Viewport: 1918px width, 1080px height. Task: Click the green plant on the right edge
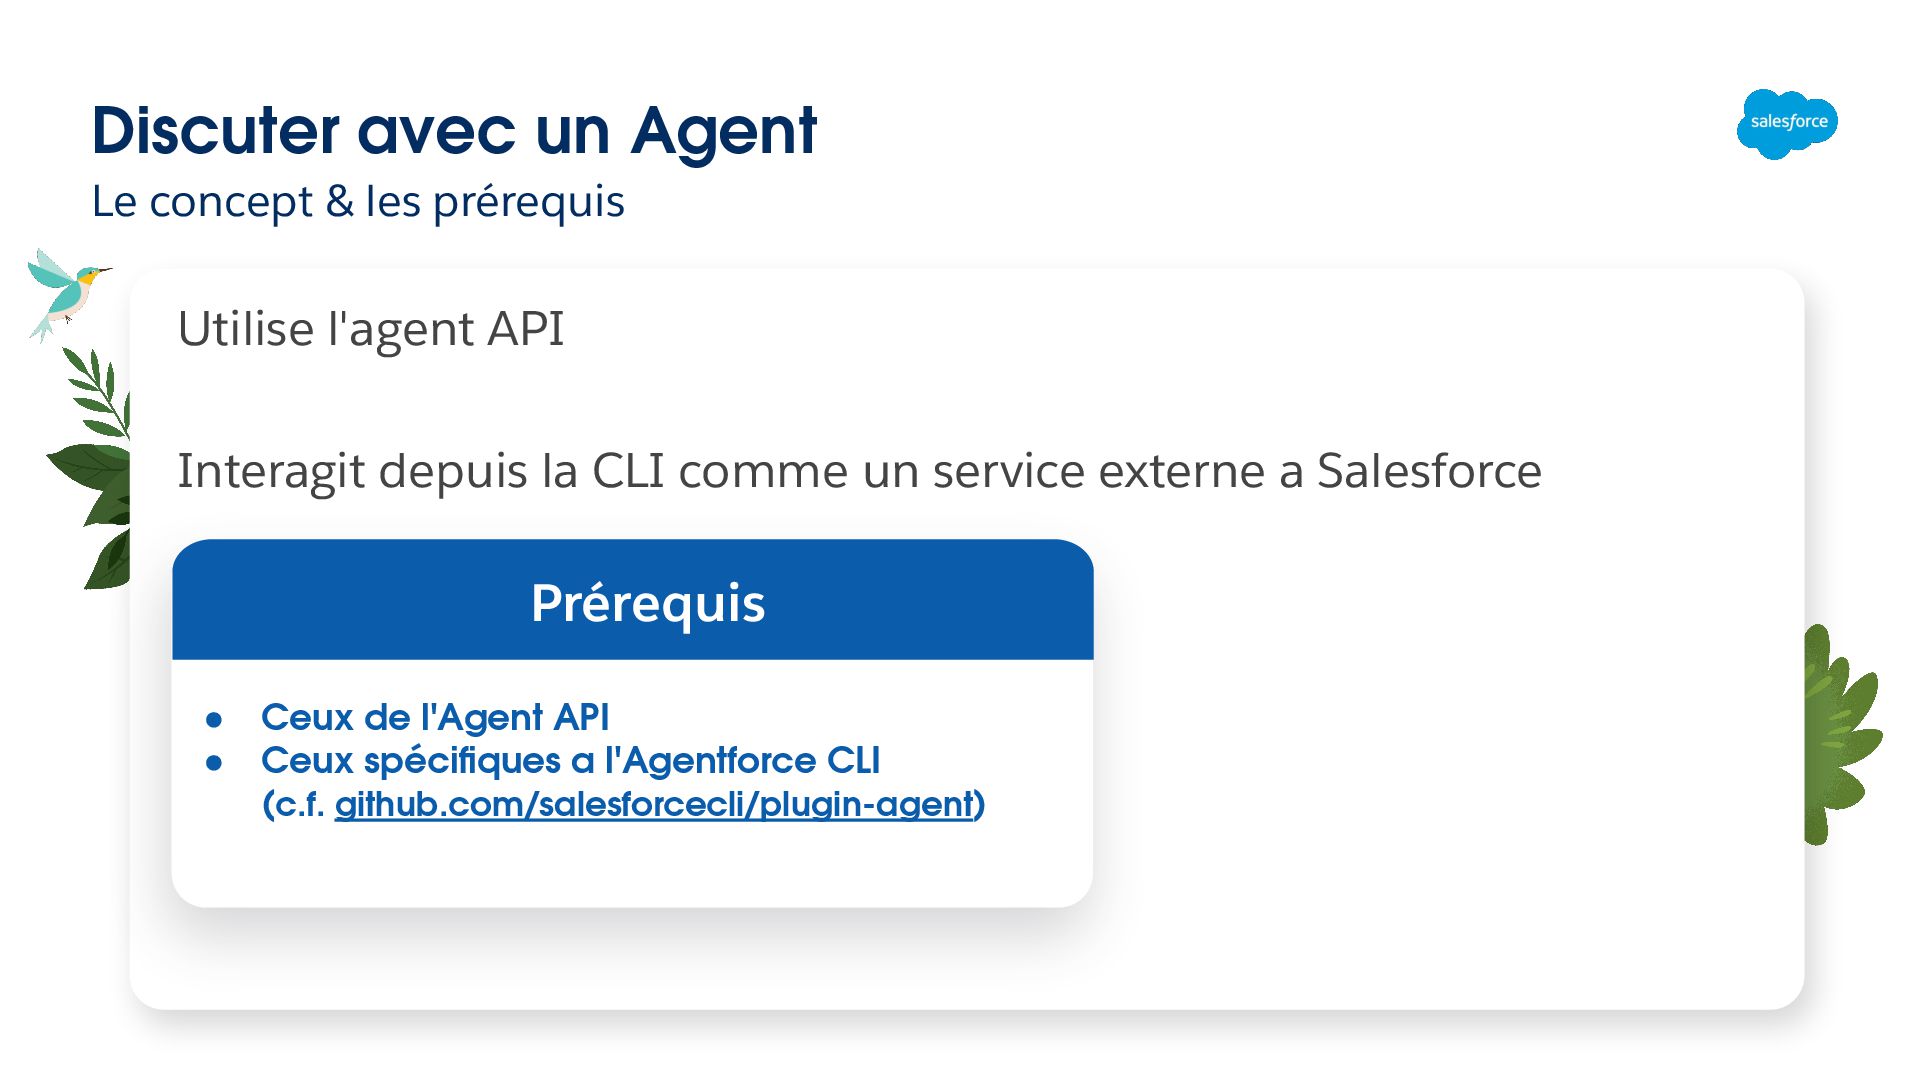point(1838,735)
